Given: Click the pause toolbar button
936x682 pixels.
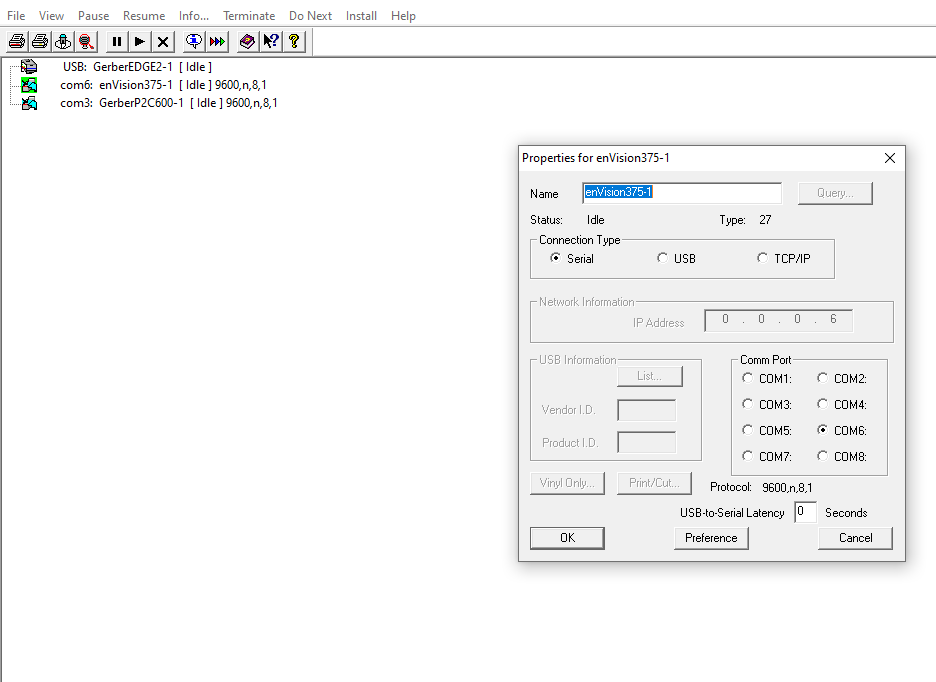Looking at the screenshot, I should 116,41.
